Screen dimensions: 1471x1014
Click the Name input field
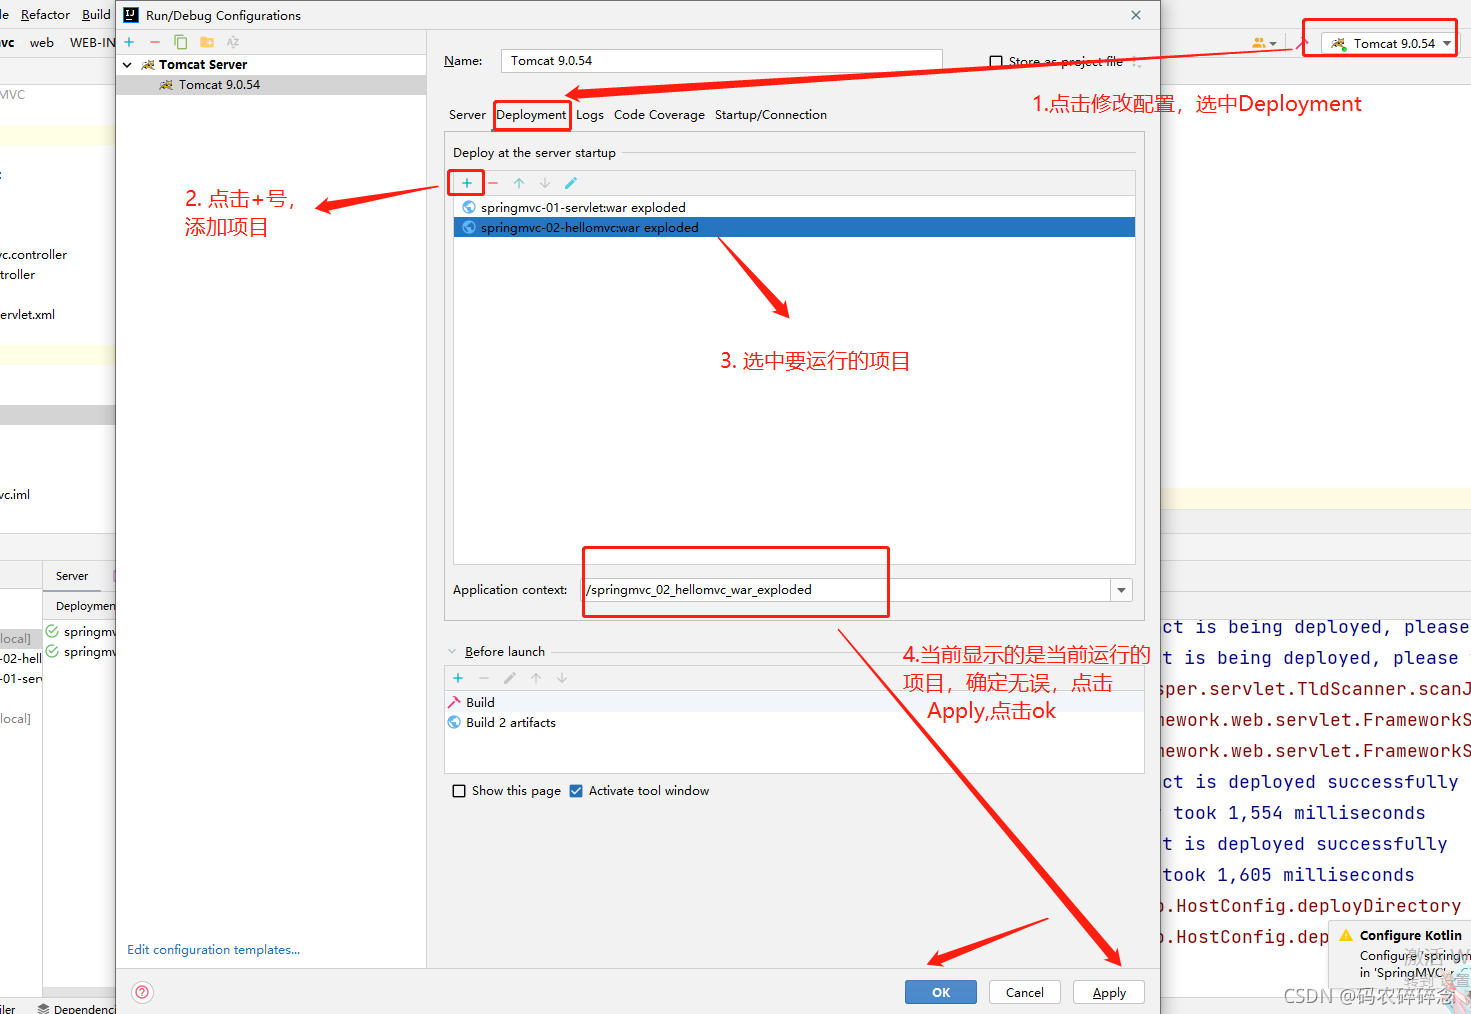(x=721, y=61)
